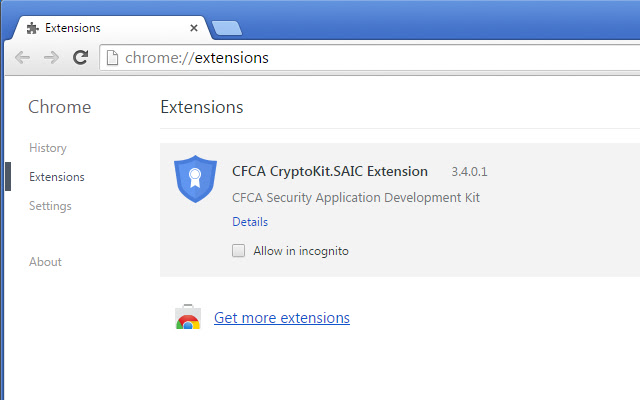The width and height of the screenshot is (640, 400).
Task: Focus the chrome://extensions address bar
Action: click(370, 58)
